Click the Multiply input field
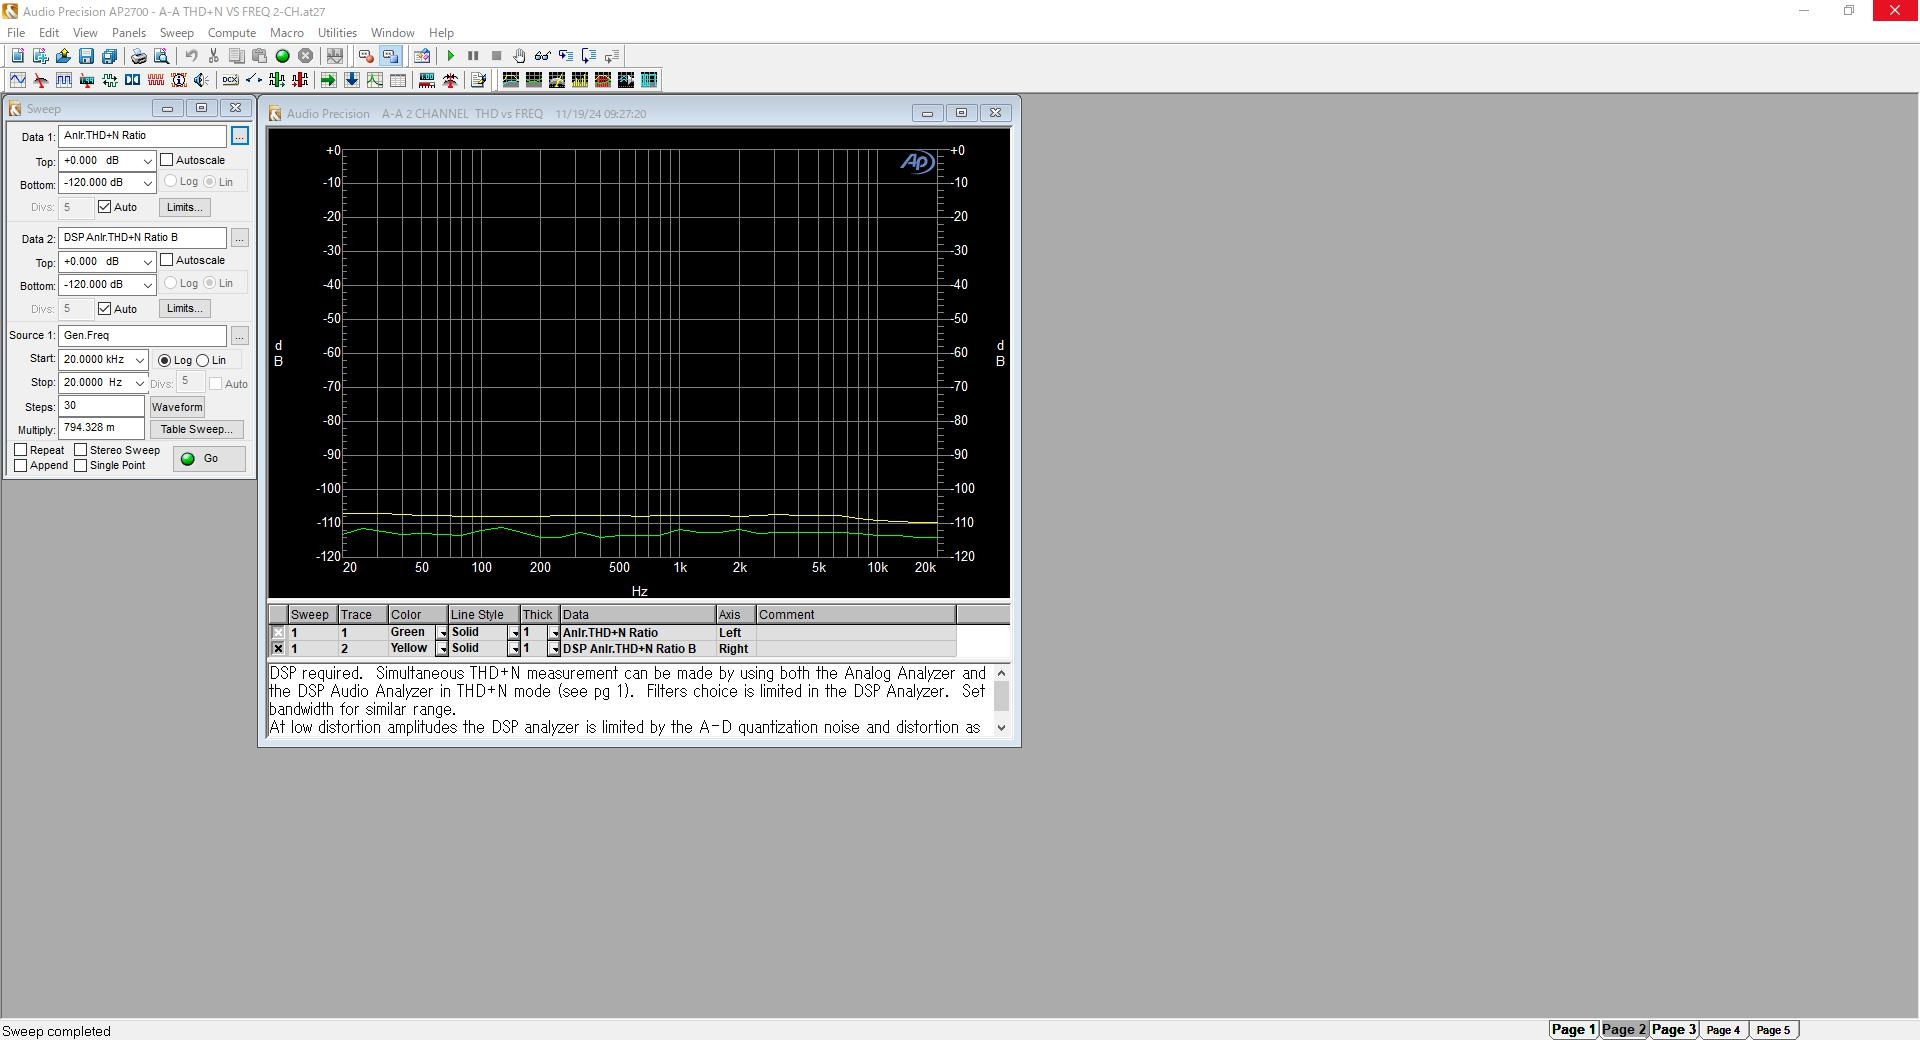 [101, 428]
